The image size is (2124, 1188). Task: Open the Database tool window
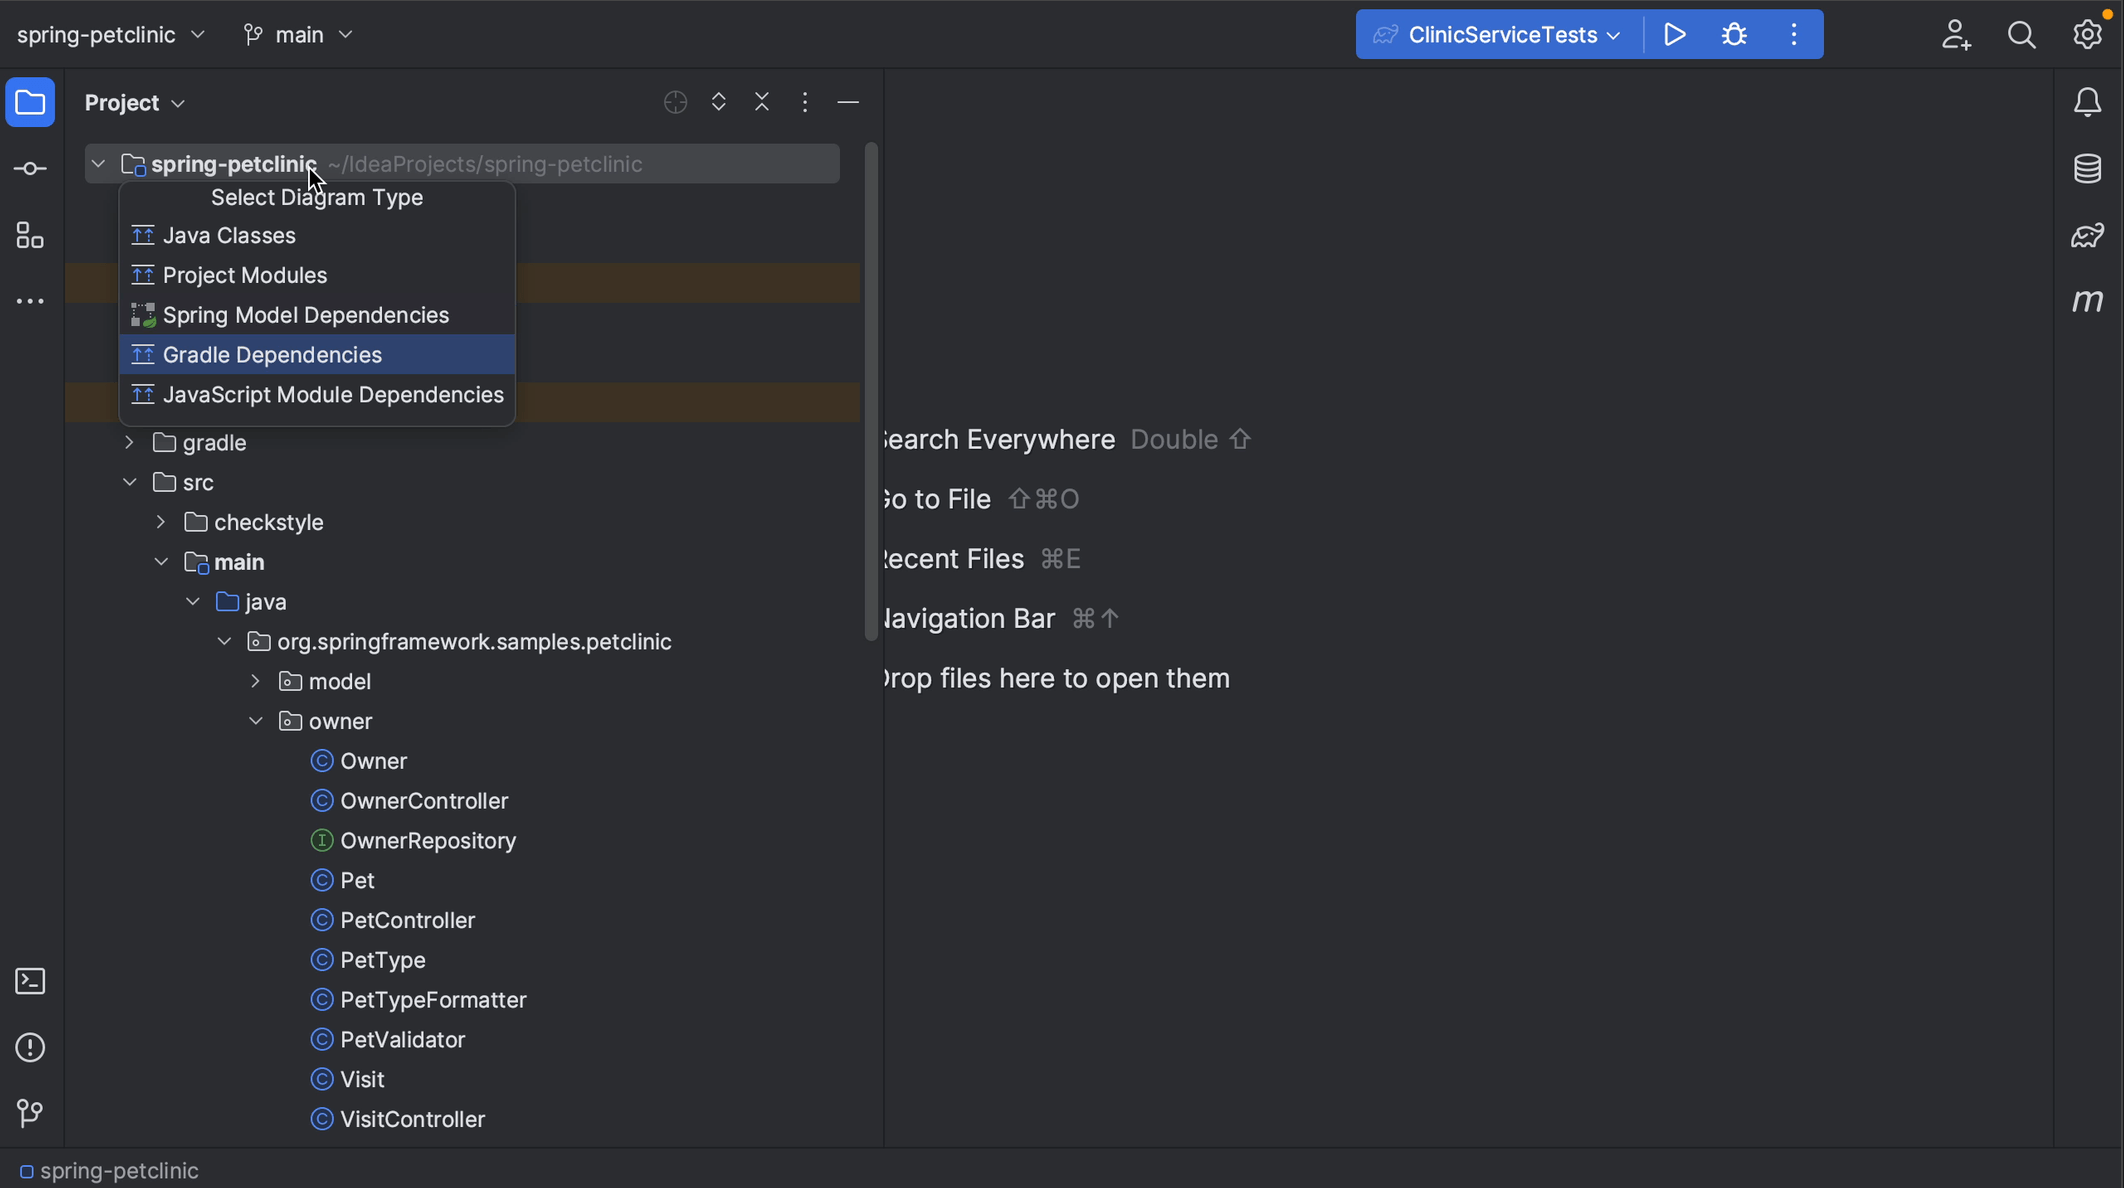2089,168
